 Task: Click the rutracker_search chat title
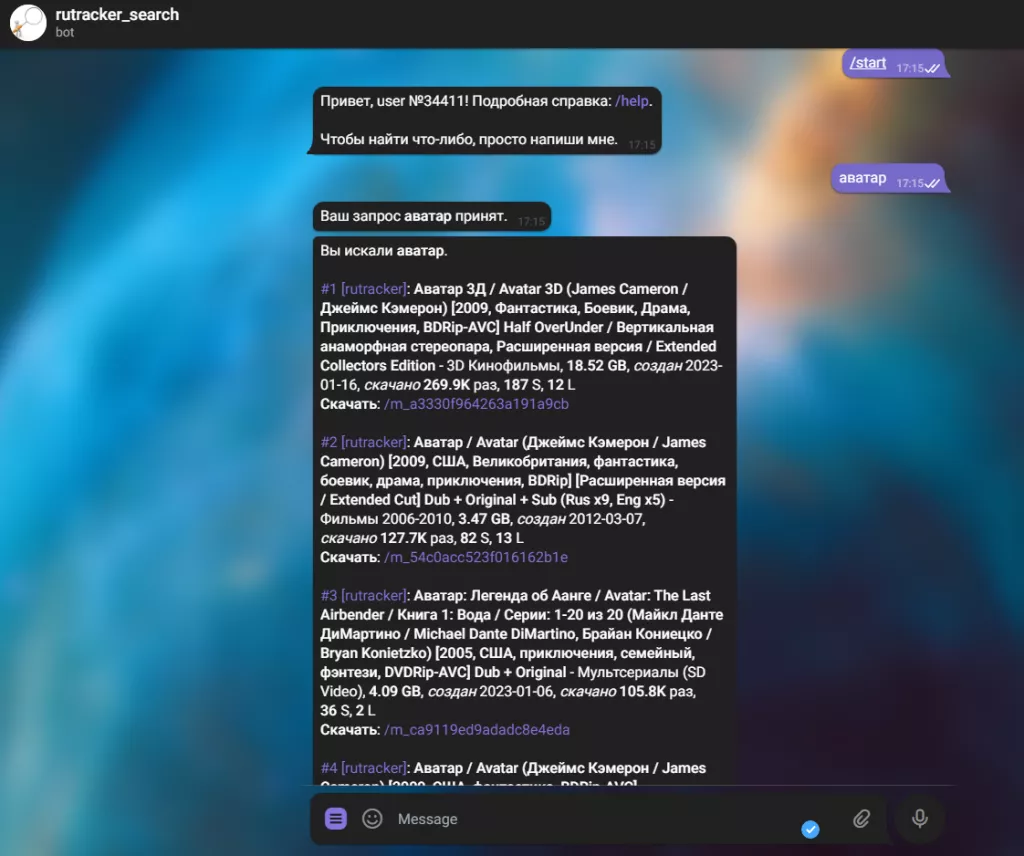click(x=117, y=14)
